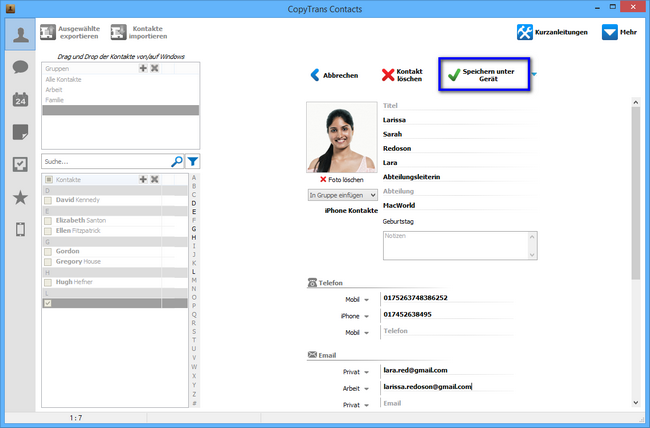Toggle the select-all Kontakte checkbox
Viewport: 650px width, 428px height.
coord(48,179)
